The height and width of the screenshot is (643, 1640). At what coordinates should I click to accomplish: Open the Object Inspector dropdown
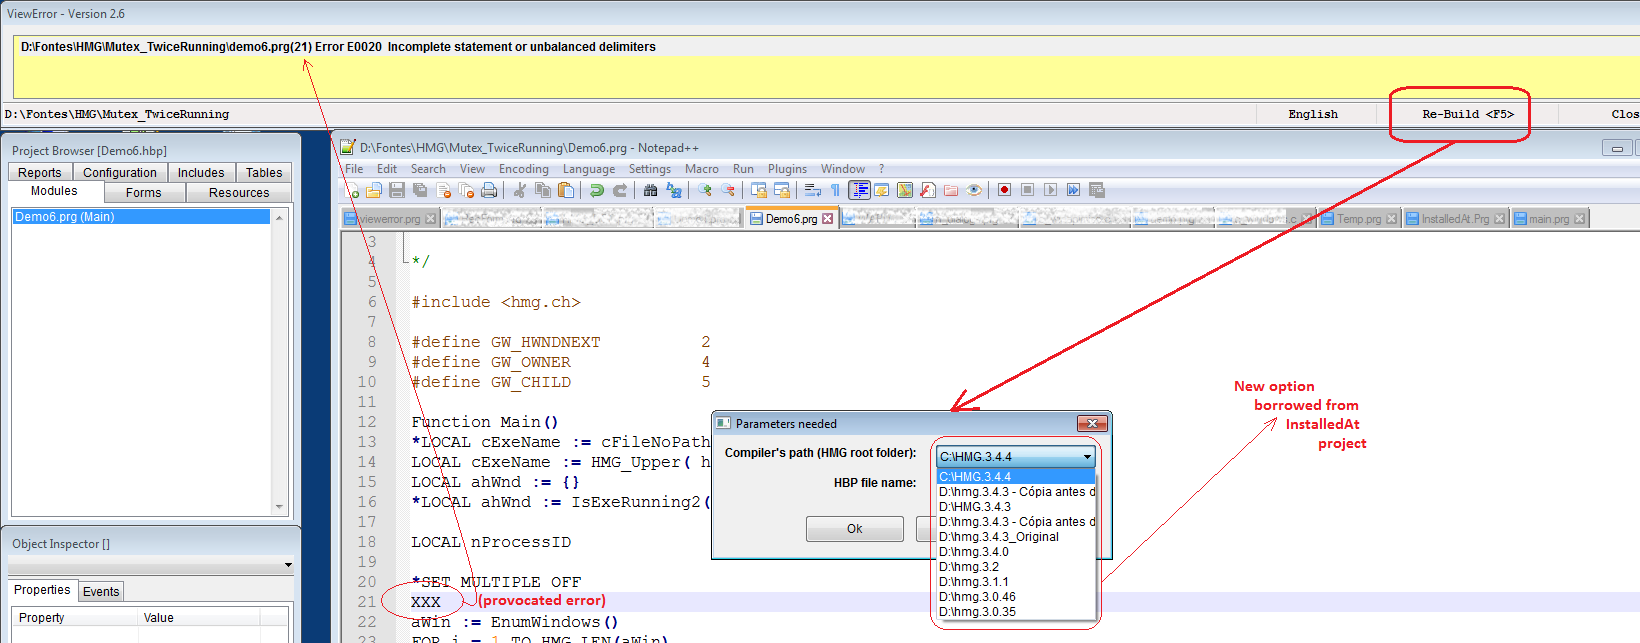288,565
